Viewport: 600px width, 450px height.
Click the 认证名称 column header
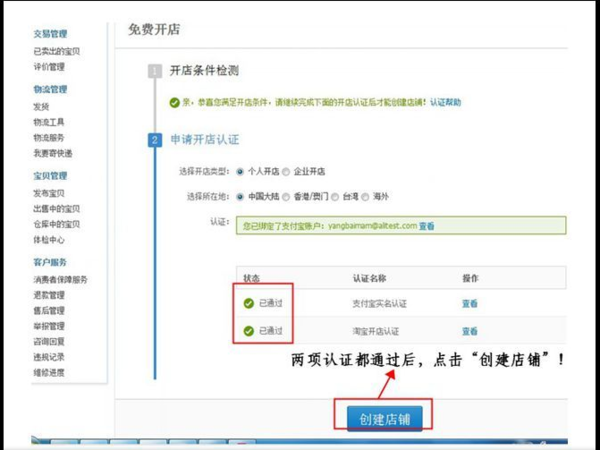click(369, 278)
